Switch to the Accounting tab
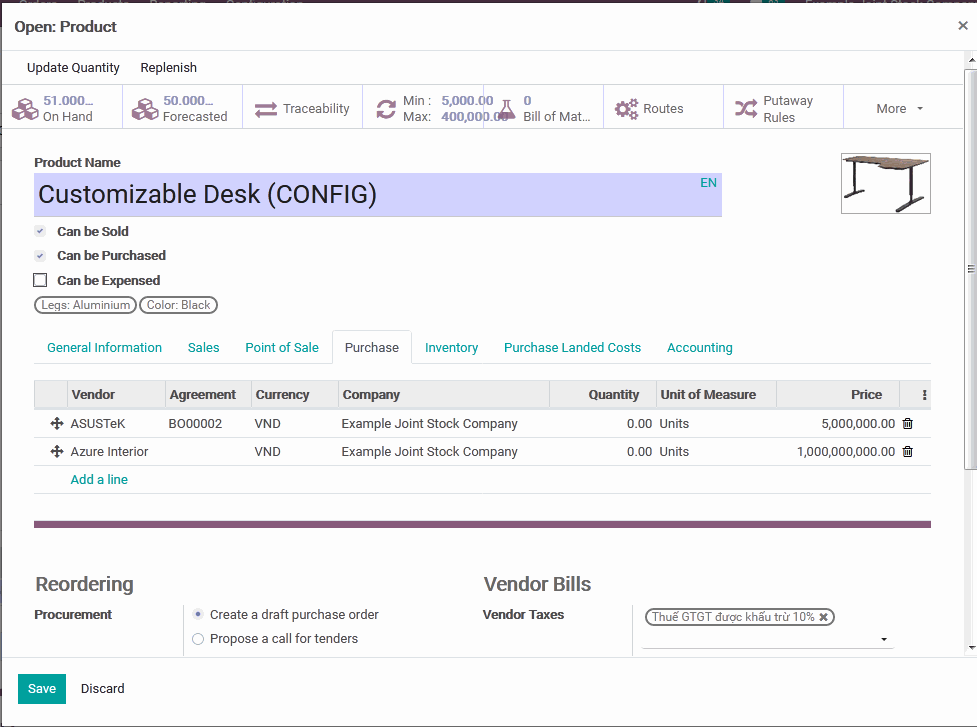This screenshot has width=977, height=727. [x=699, y=348]
